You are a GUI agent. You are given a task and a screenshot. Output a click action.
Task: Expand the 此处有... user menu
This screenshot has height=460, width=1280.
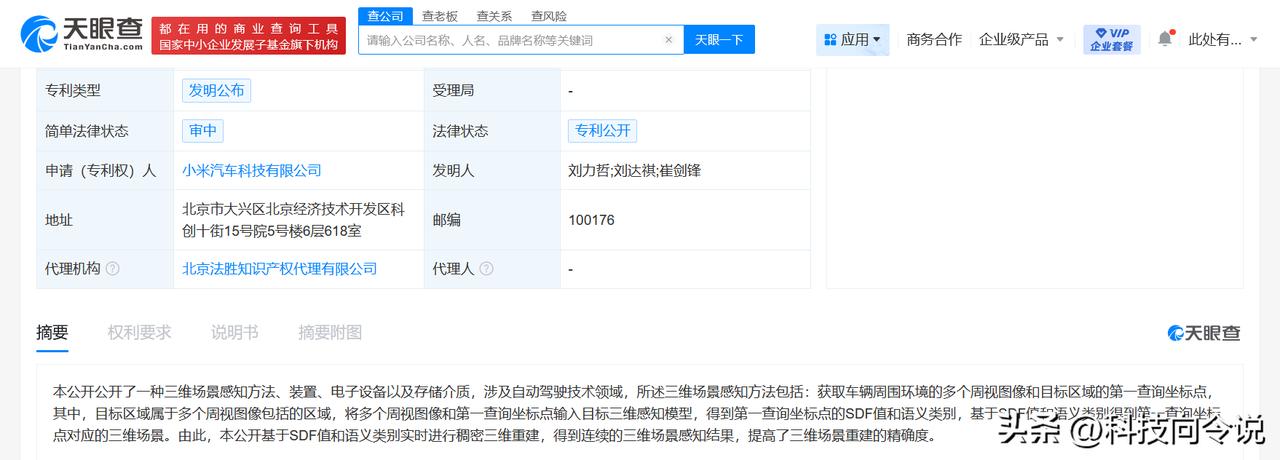[x=1222, y=39]
